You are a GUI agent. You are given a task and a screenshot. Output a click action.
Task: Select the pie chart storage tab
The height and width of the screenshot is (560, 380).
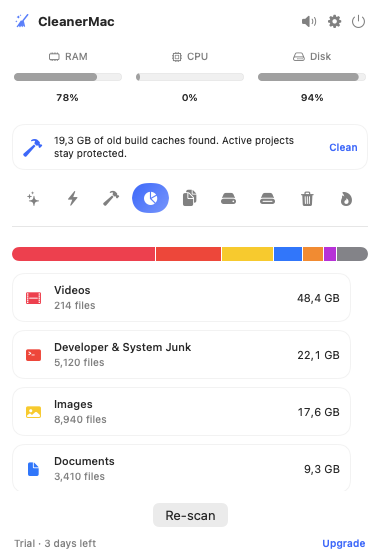pyautogui.click(x=150, y=198)
